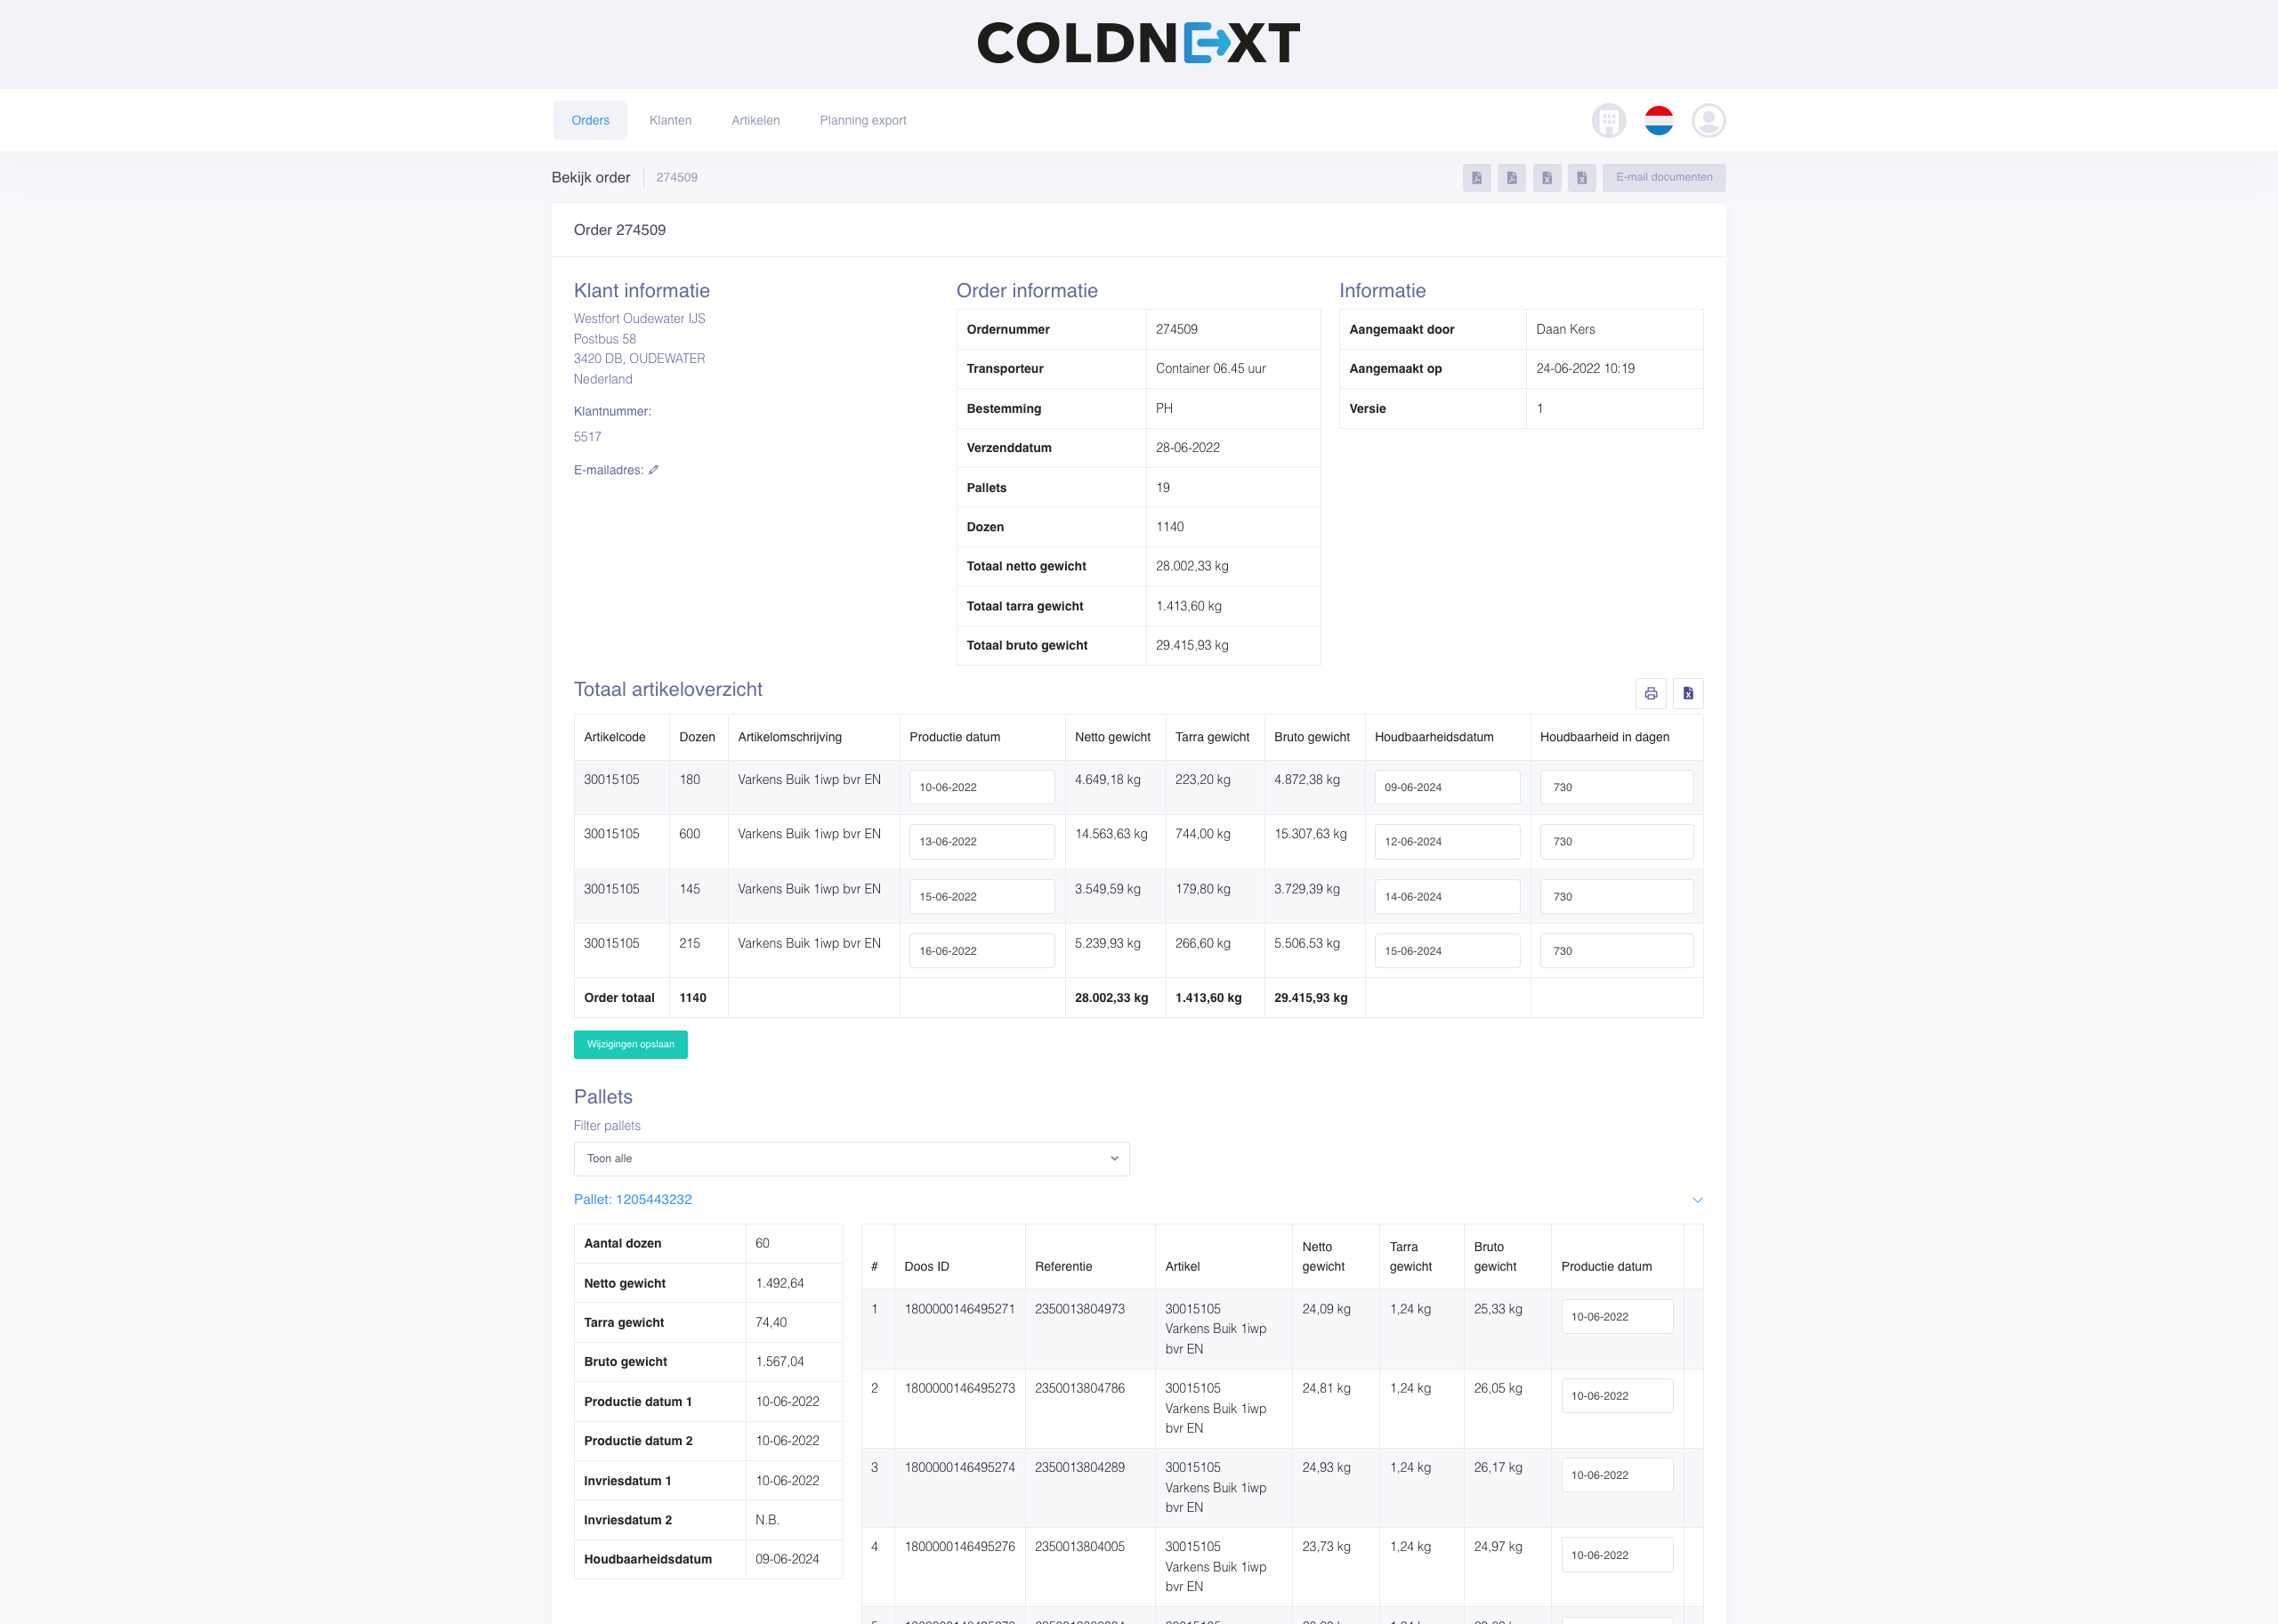The image size is (2278, 1624).
Task: Print the Totaal artikeloverzicht table
Action: [x=1650, y=693]
